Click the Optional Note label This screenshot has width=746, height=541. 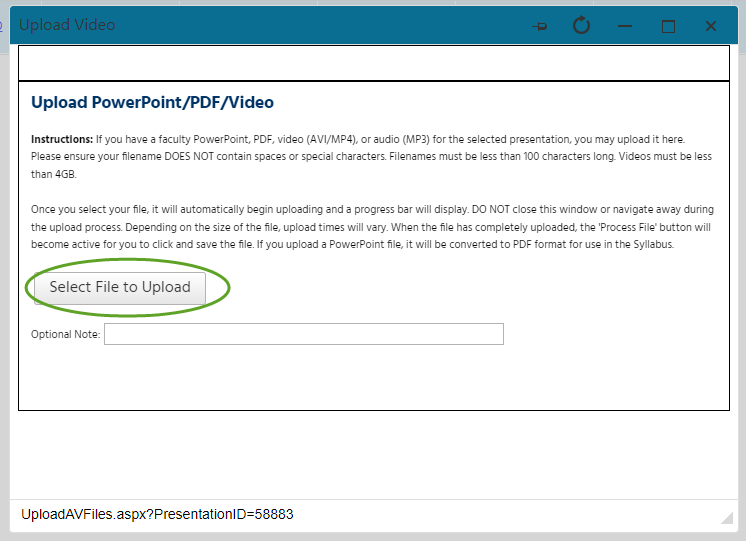click(x=65, y=334)
